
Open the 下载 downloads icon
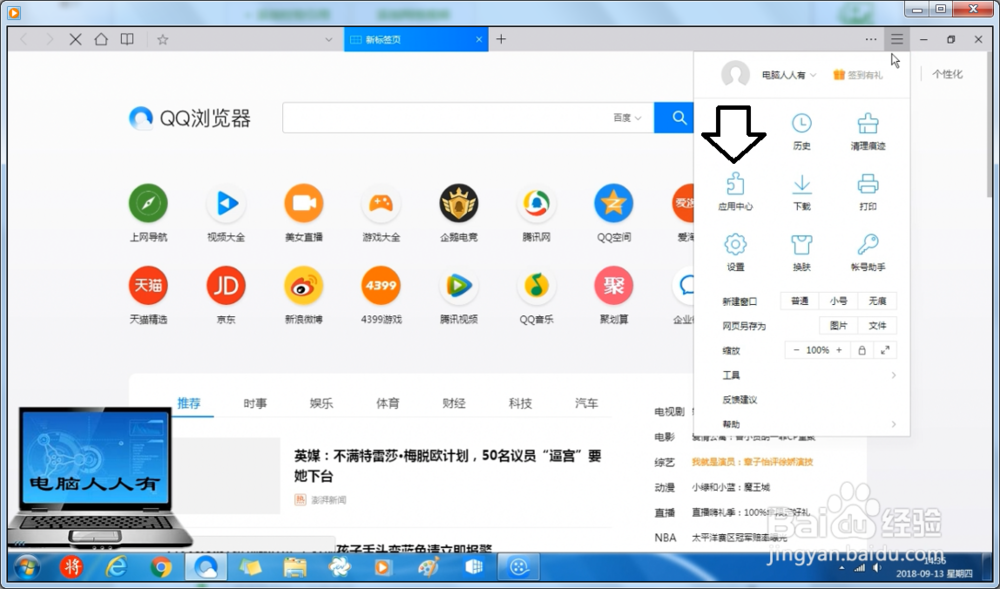pos(802,191)
